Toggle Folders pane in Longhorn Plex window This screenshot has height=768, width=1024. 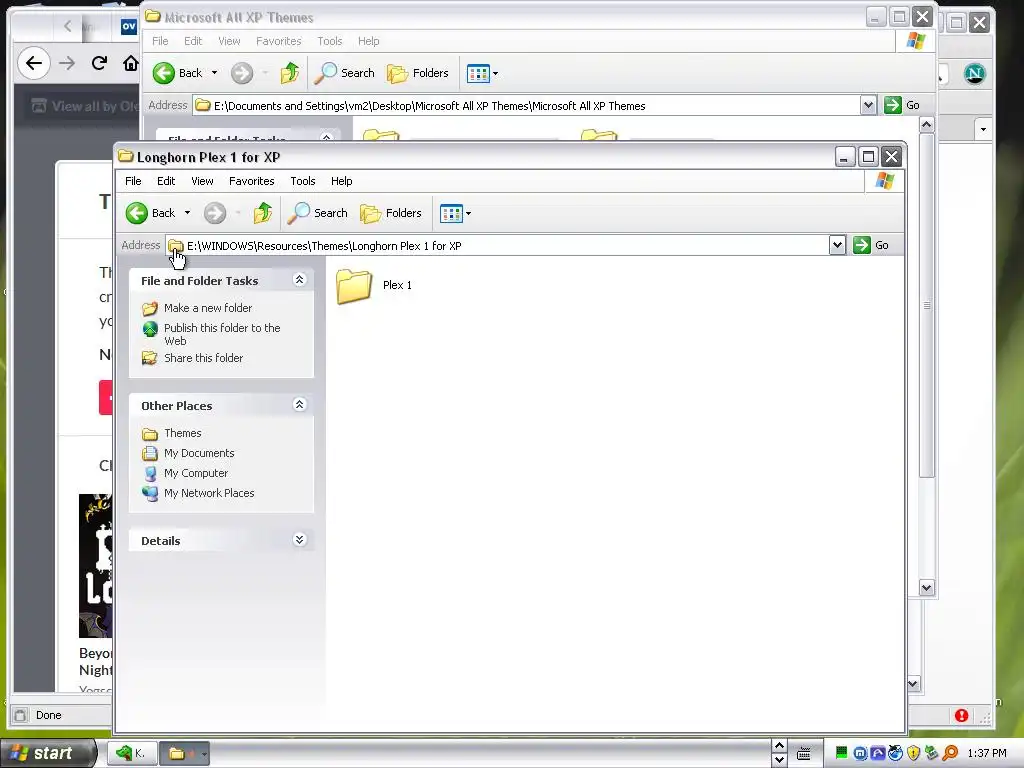point(391,213)
